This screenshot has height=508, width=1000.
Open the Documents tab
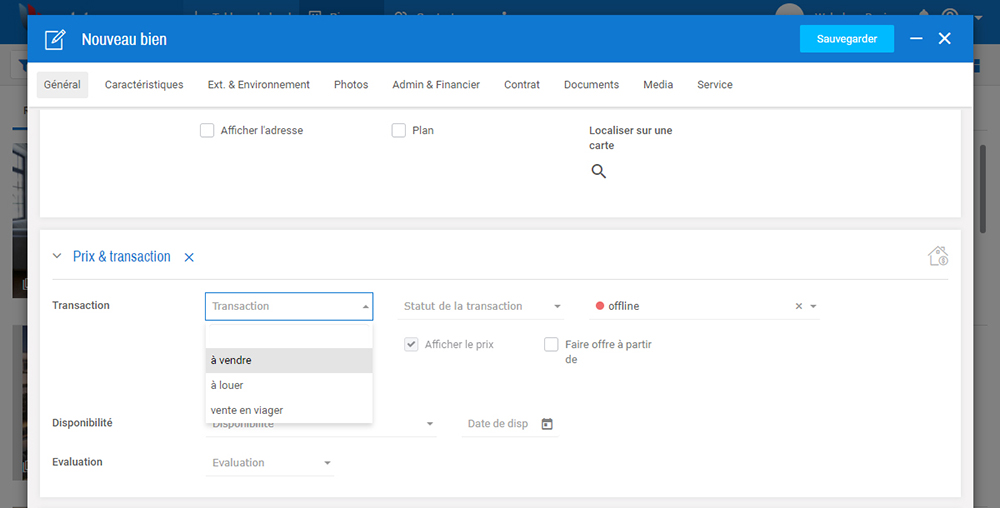pos(591,85)
